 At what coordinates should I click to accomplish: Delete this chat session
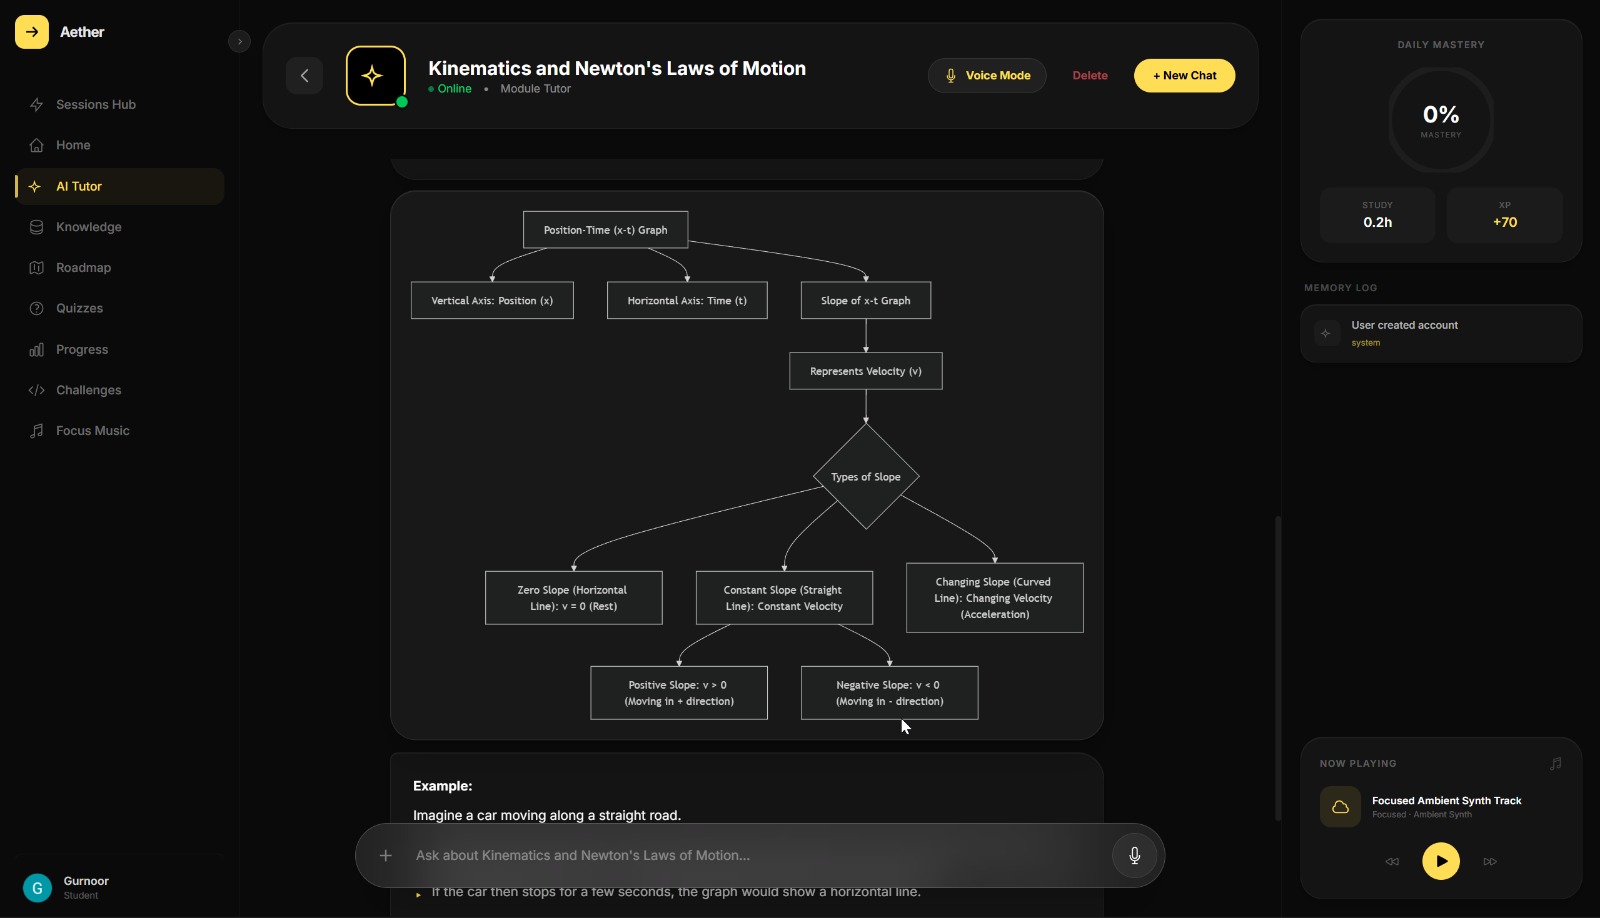click(1090, 75)
